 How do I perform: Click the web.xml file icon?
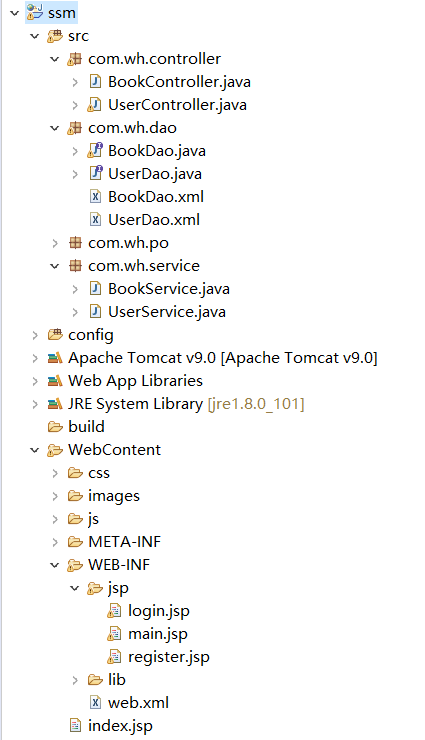pos(95,703)
